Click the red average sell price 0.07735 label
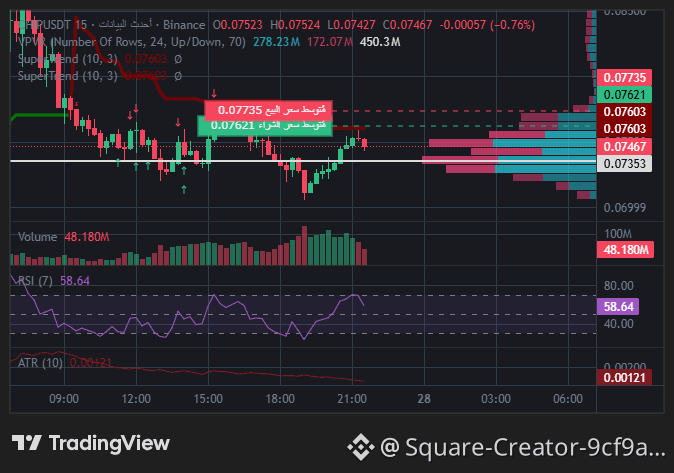This screenshot has height=473, width=674. [x=269, y=110]
